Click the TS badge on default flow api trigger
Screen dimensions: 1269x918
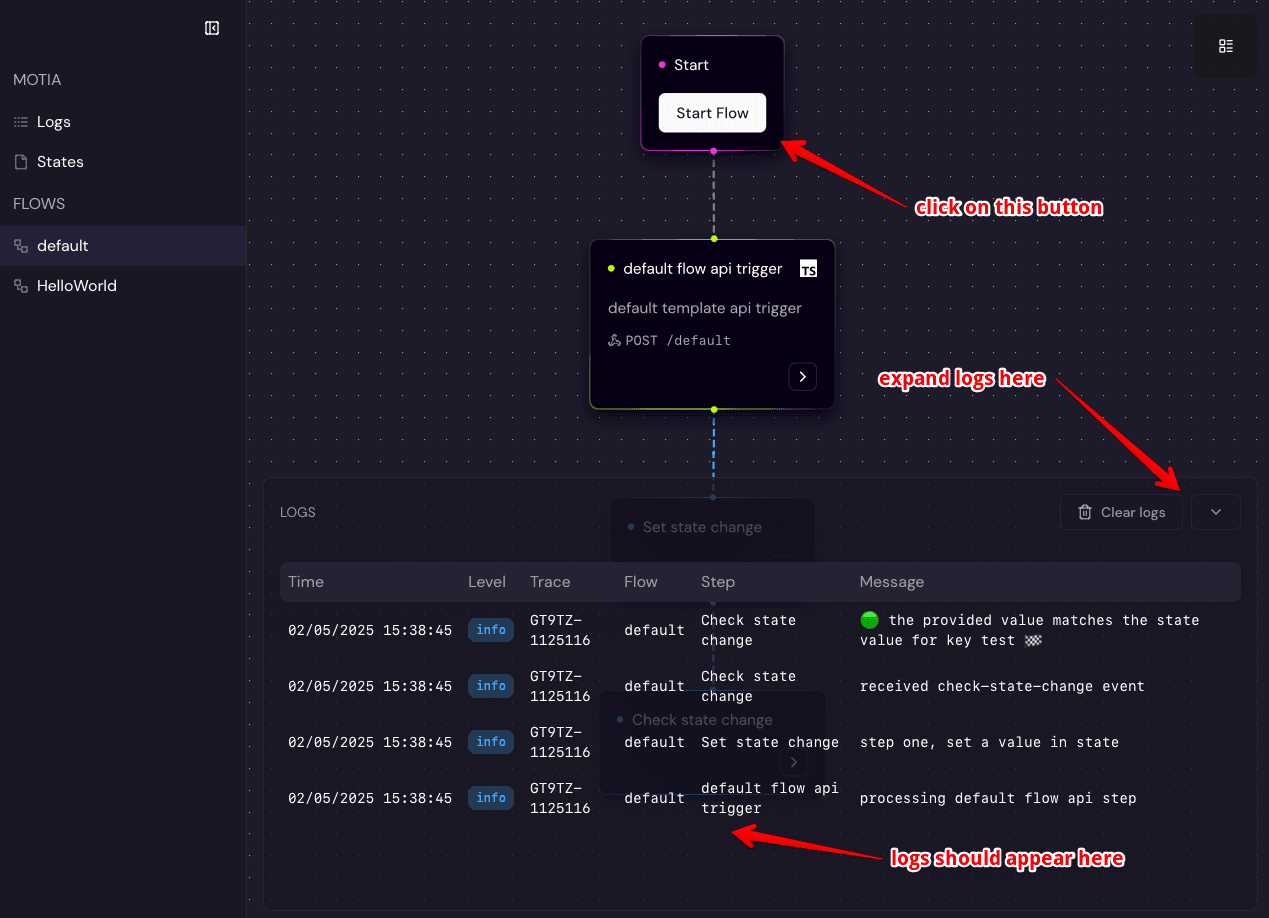tap(808, 269)
